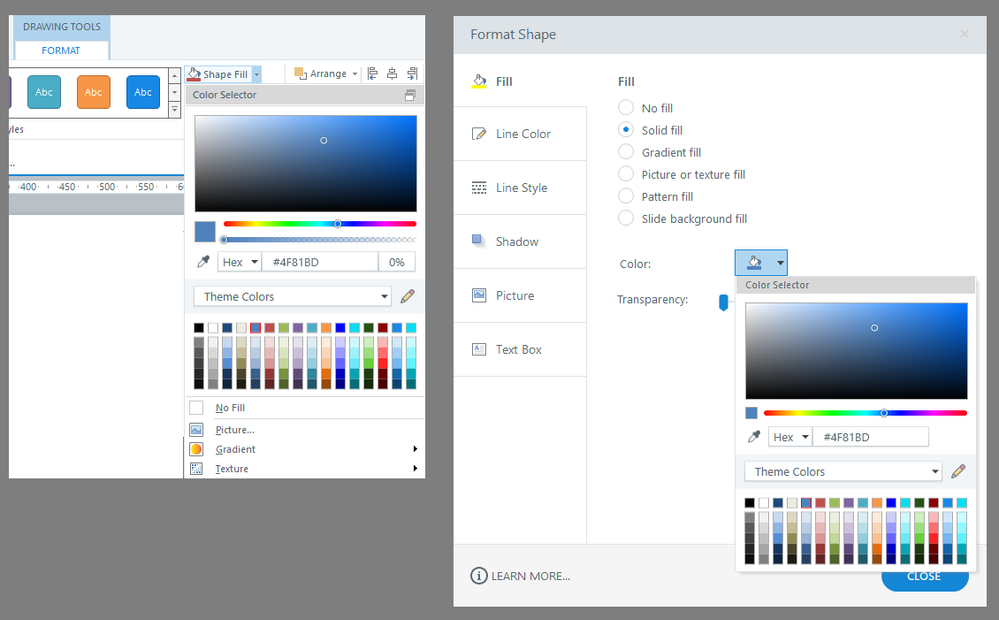Open the Shape Fill dropdown arrow

(257, 75)
